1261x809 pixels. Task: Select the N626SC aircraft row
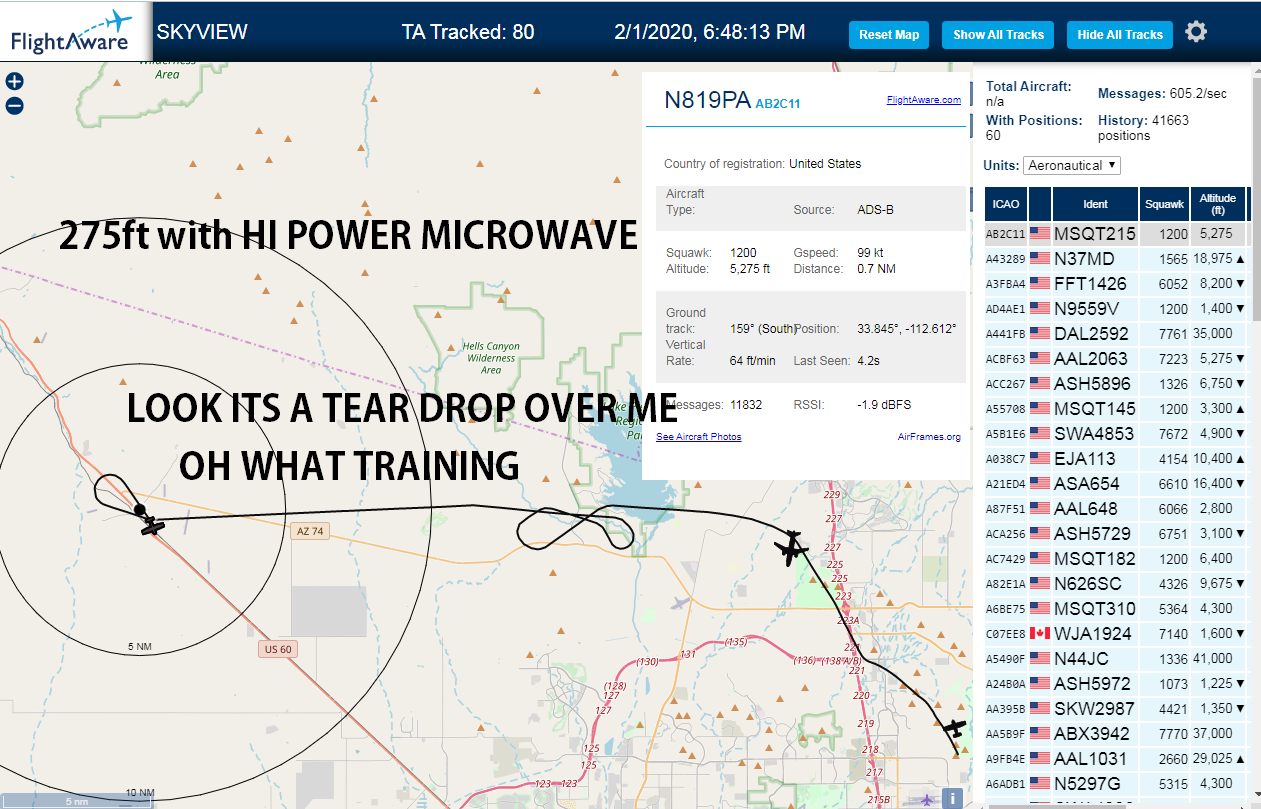1114,583
